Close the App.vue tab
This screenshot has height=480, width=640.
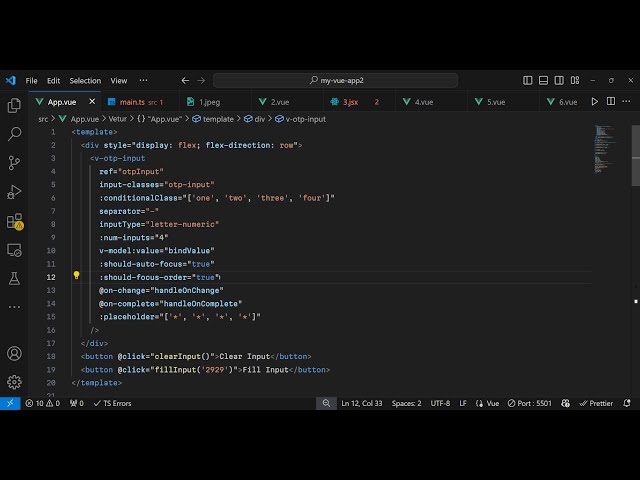[93, 101]
